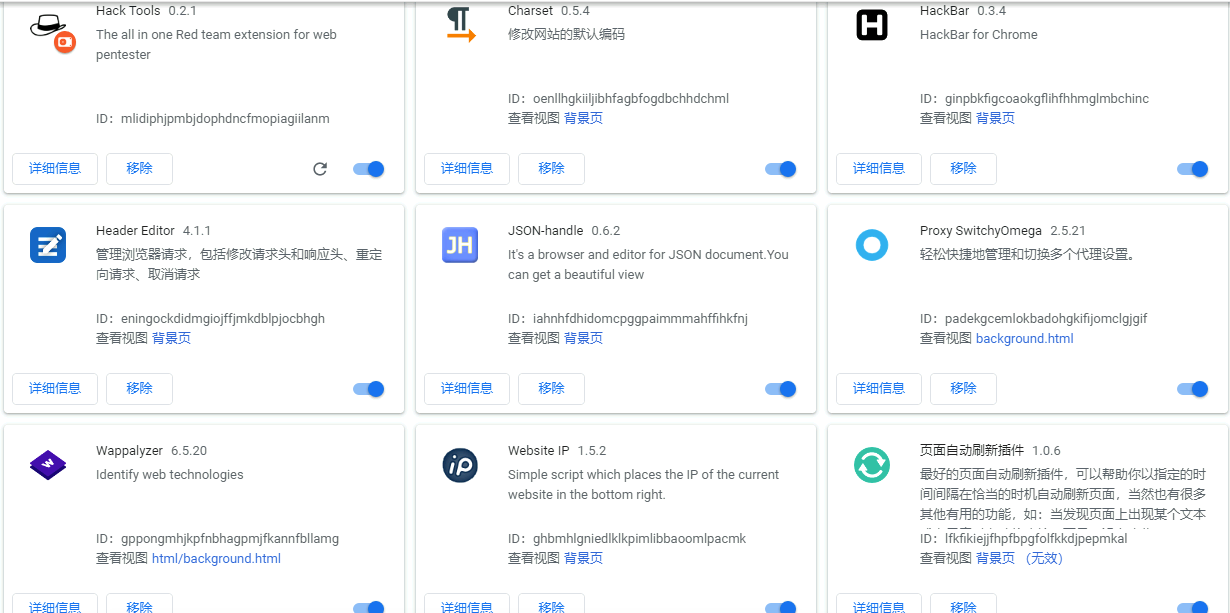Click the Header Editor 4.1.1 title

(x=154, y=230)
